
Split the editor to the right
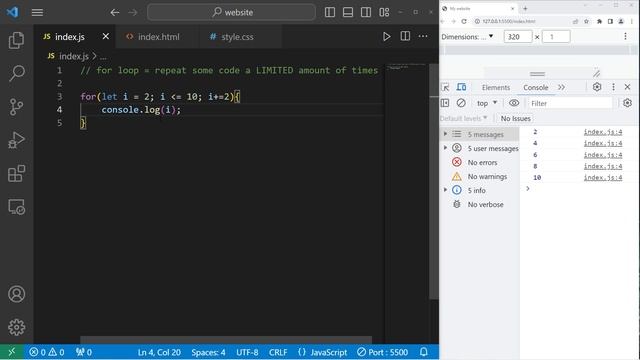405,36
